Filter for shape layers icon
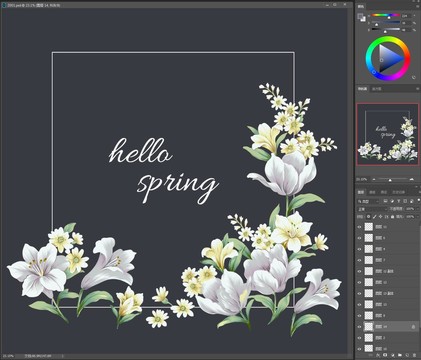This screenshot has height=360, width=421. click(405, 201)
